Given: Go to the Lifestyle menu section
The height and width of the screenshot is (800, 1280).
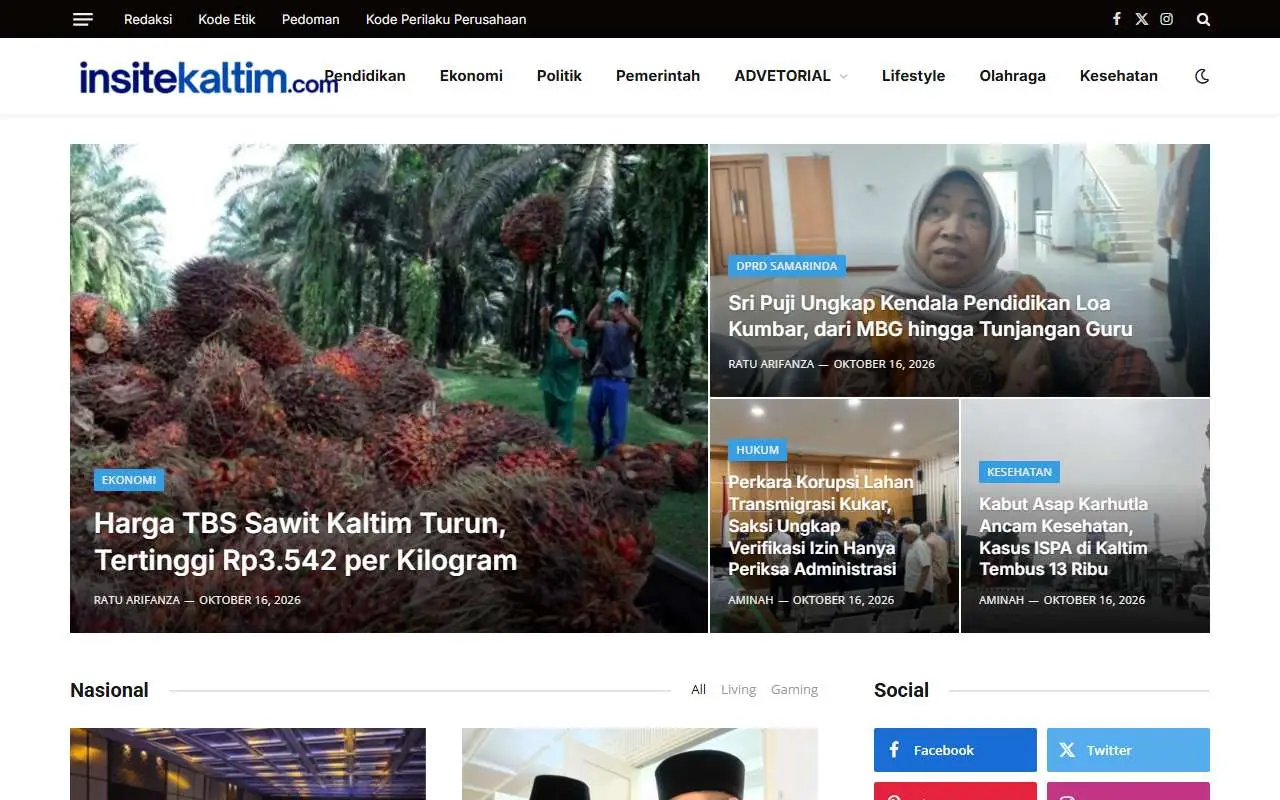Looking at the screenshot, I should (913, 76).
